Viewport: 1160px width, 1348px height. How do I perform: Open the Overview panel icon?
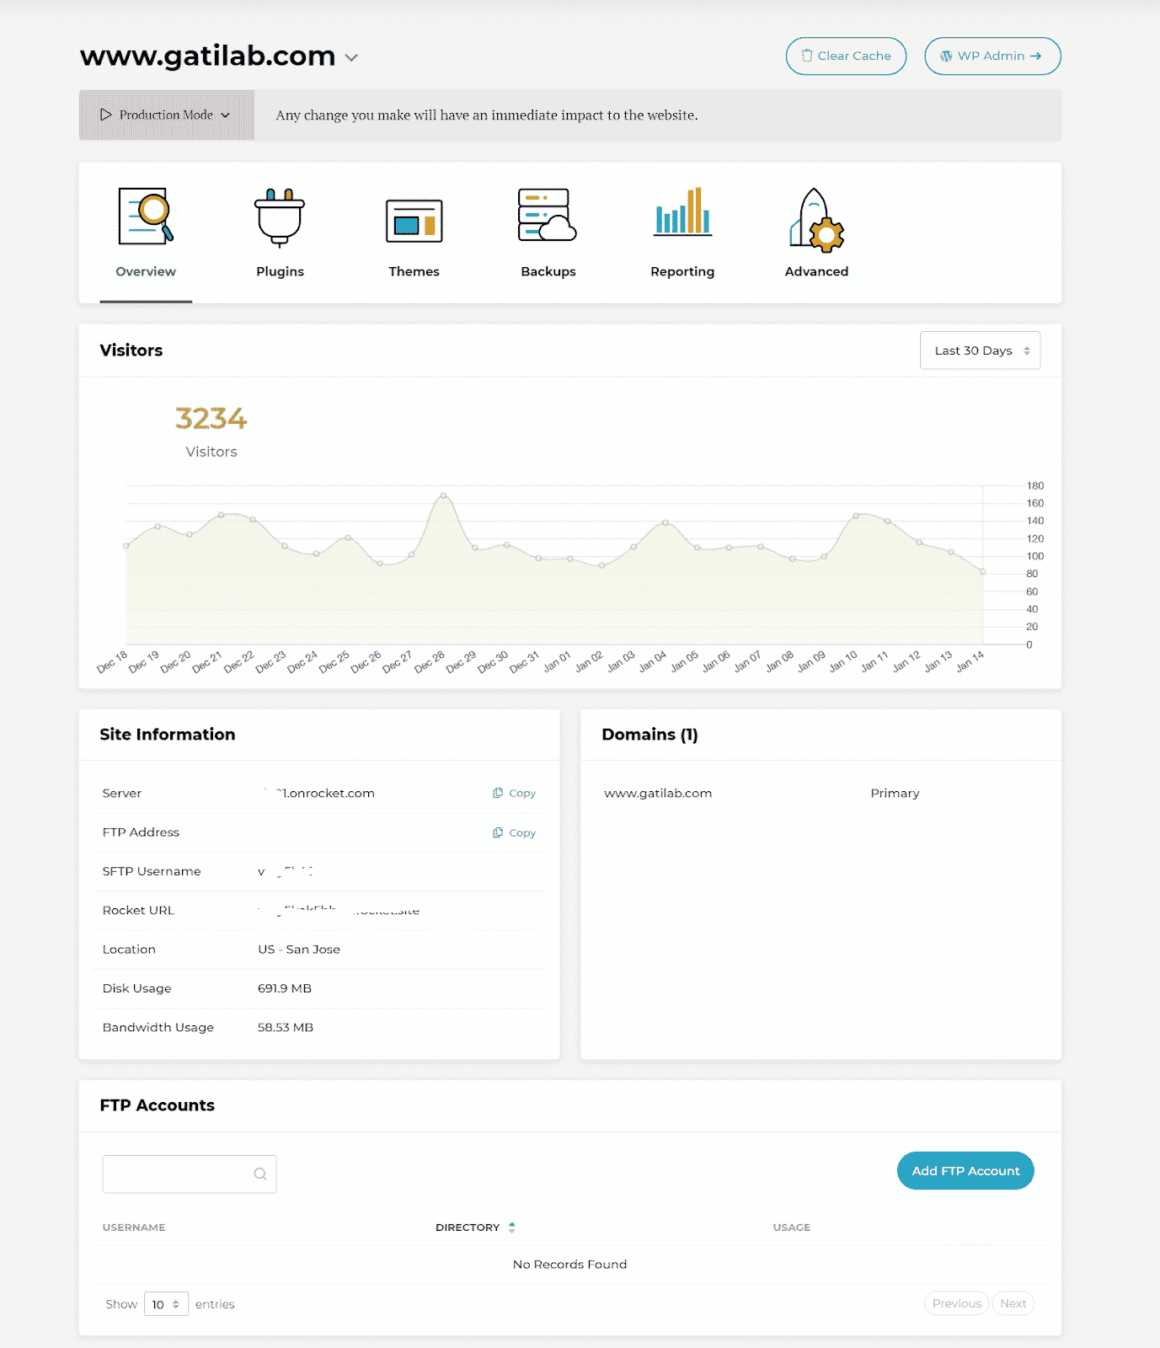coord(145,215)
